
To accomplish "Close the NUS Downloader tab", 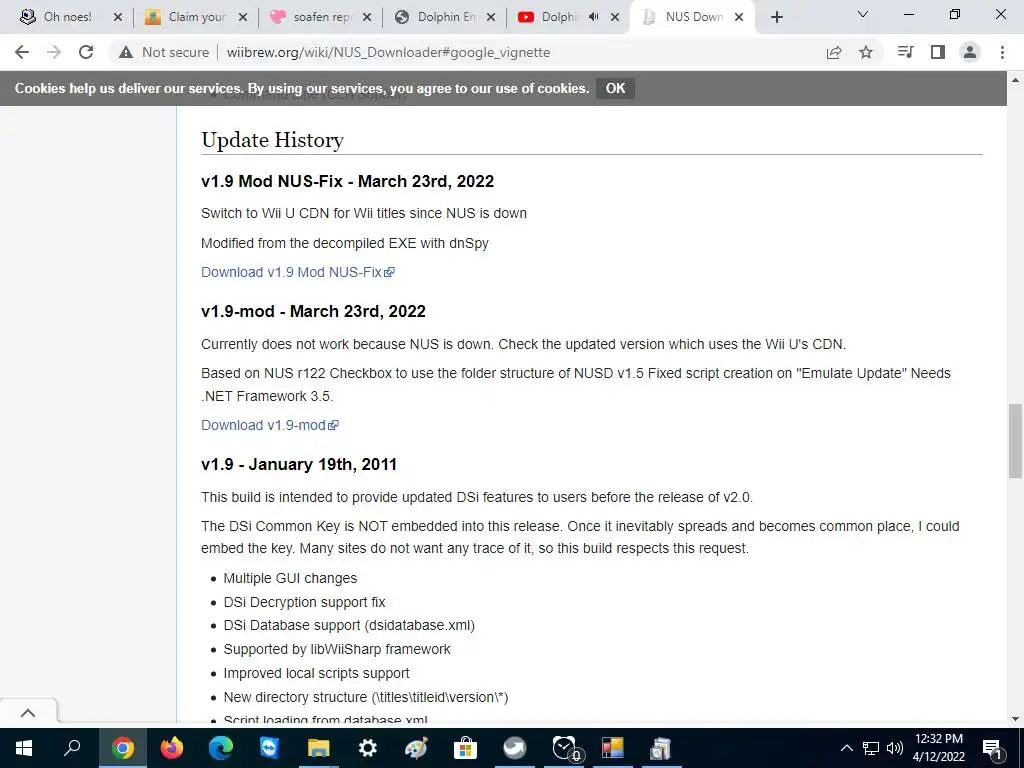I will (739, 18).
